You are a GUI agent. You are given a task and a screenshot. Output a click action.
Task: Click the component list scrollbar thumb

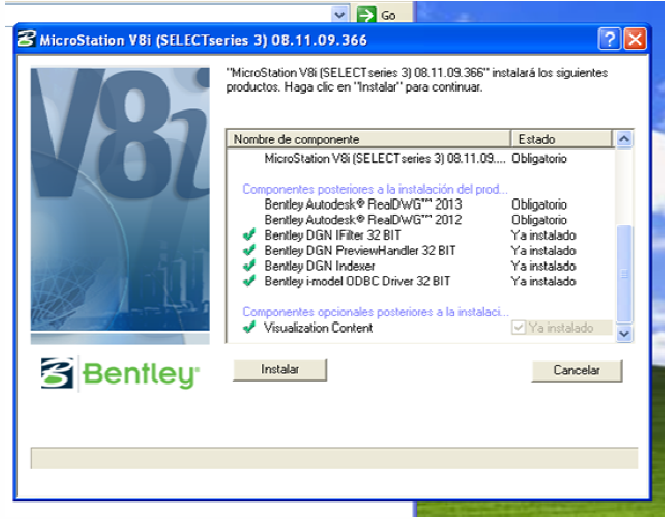624,273
